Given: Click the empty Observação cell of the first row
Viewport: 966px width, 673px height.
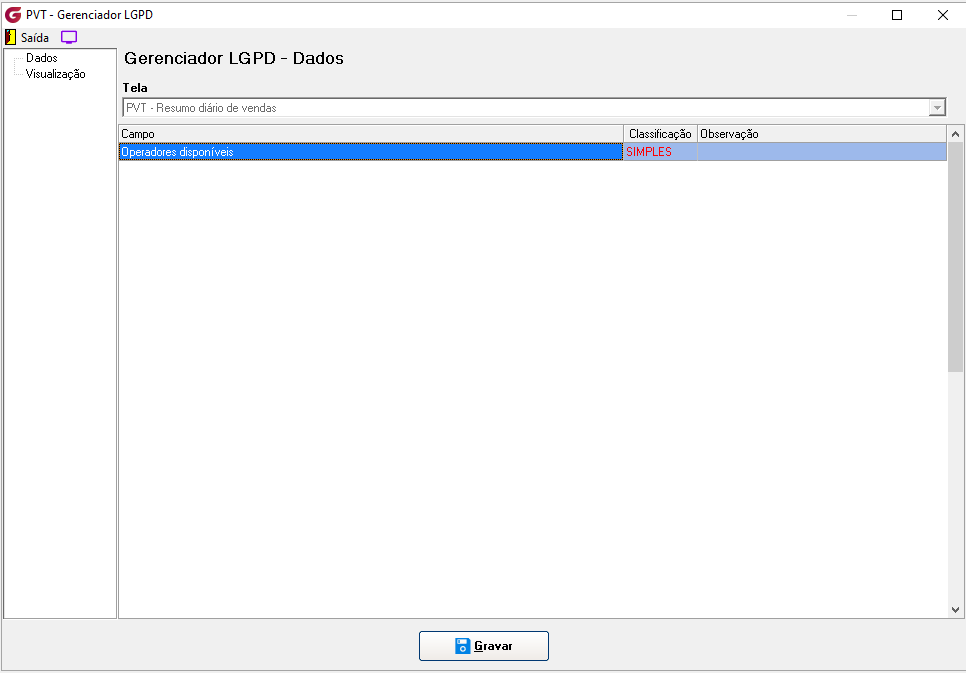Looking at the screenshot, I should coord(822,152).
